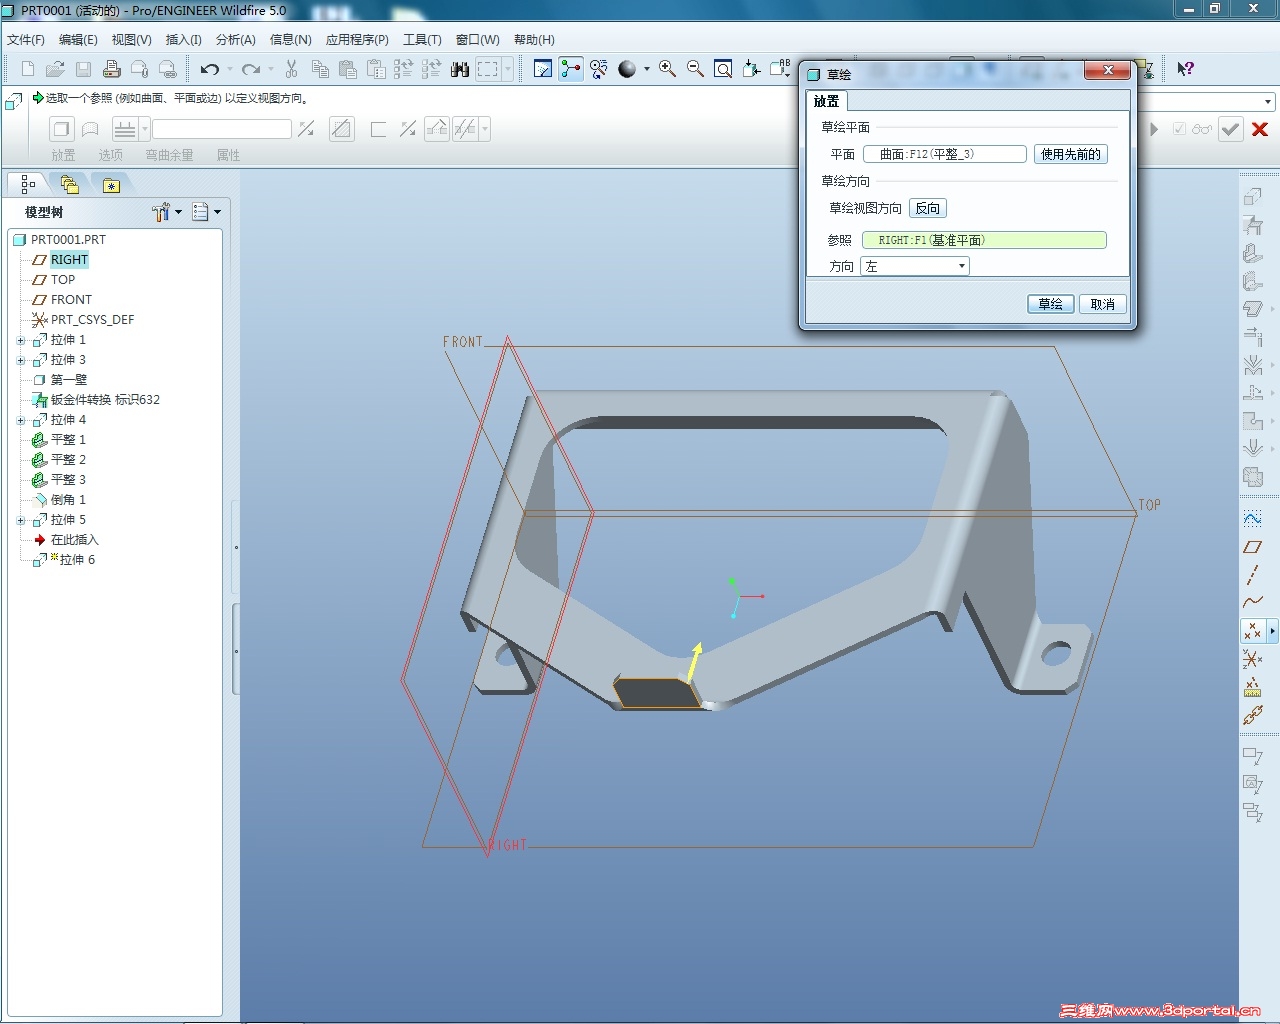This screenshot has width=1280, height=1024.
Task: Select PRT_CSYS_DEF in the model tree
Action: pyautogui.click(x=91, y=320)
